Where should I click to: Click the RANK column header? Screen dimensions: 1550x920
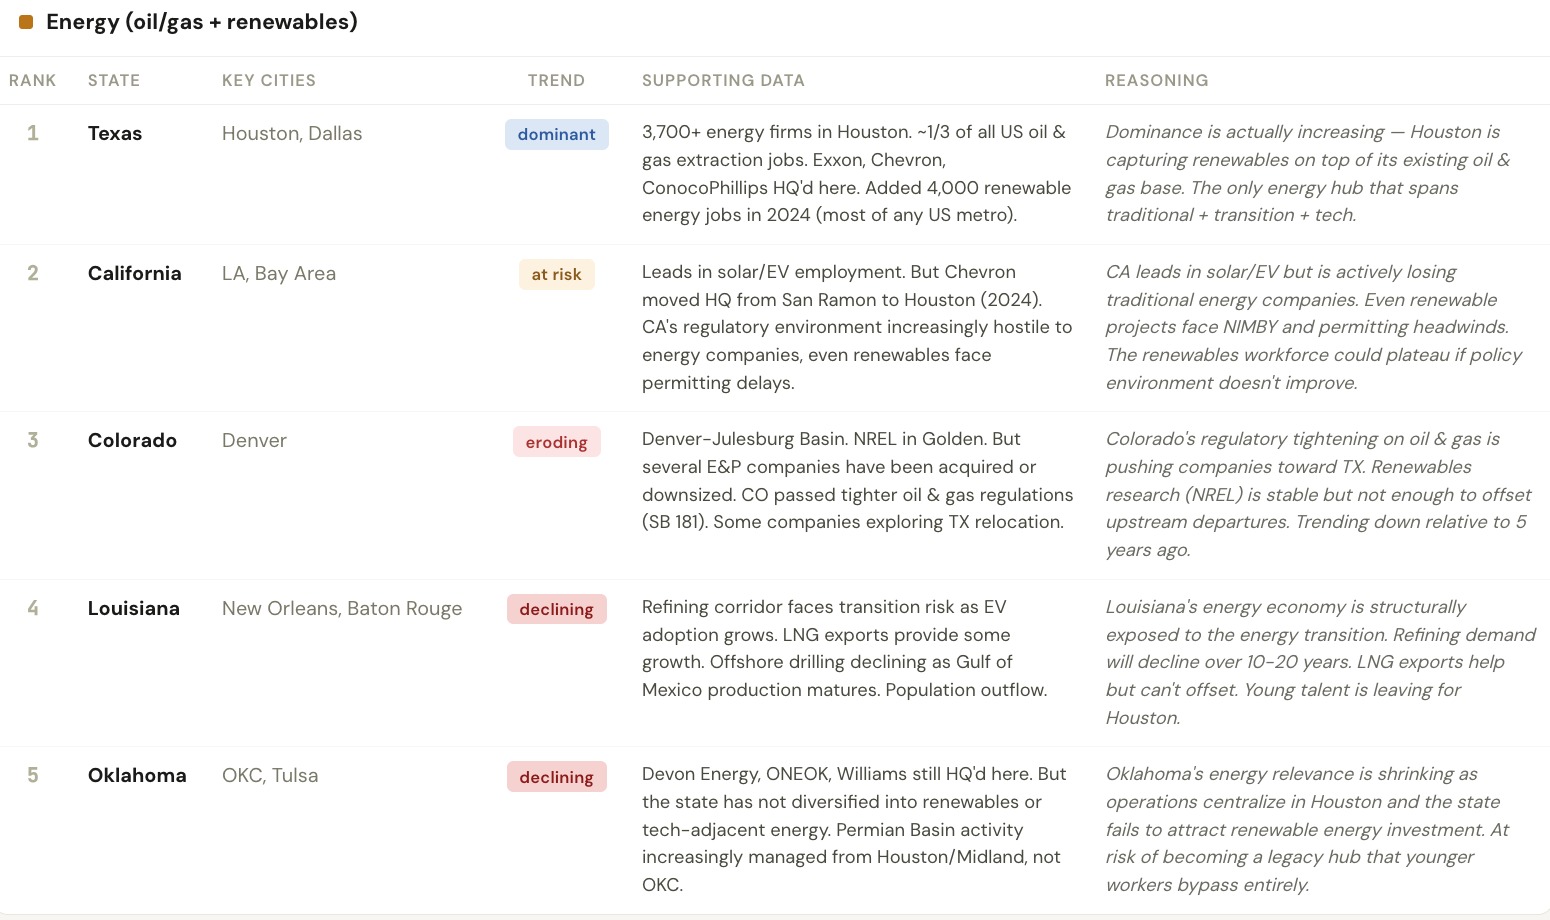click(x=32, y=81)
